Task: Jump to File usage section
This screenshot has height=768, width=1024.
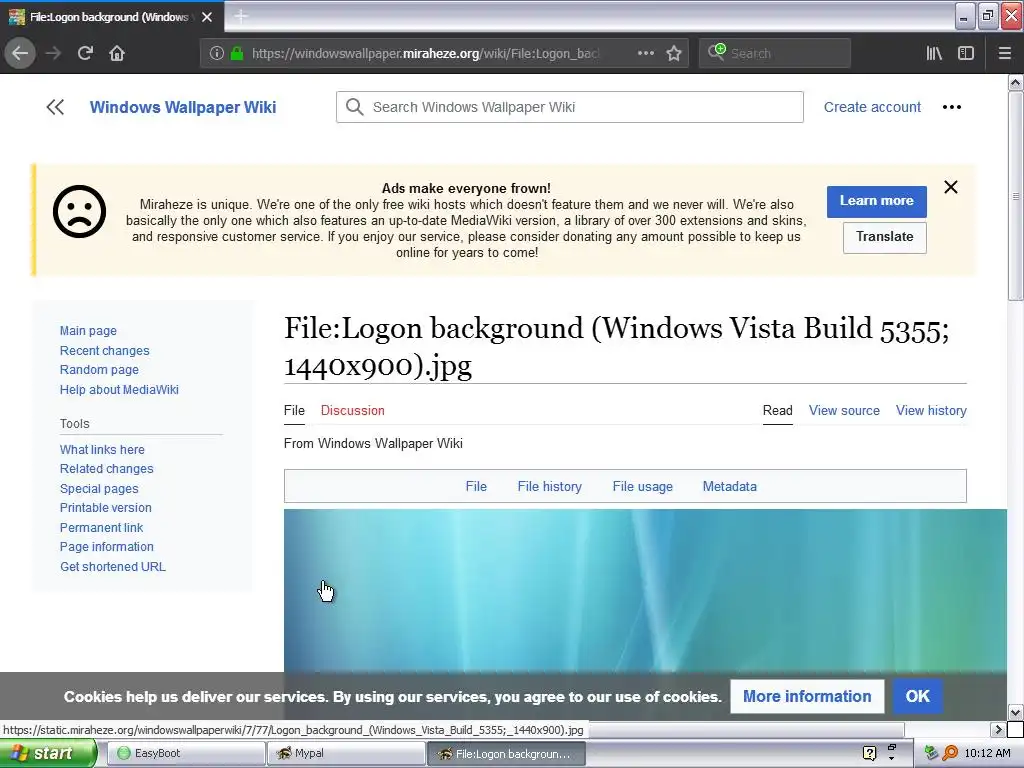Action: click(643, 487)
